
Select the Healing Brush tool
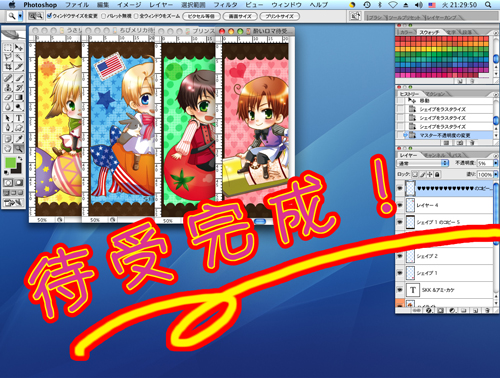[8, 78]
